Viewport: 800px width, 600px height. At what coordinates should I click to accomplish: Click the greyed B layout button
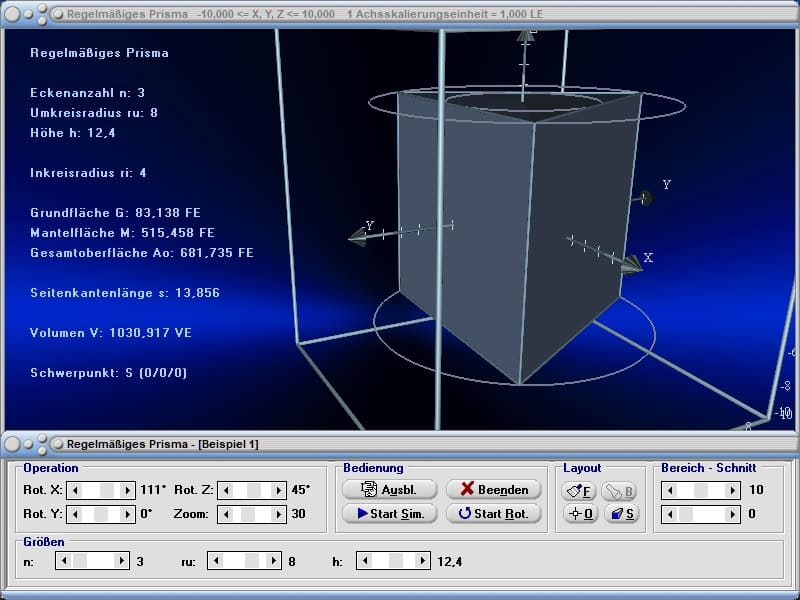(620, 491)
